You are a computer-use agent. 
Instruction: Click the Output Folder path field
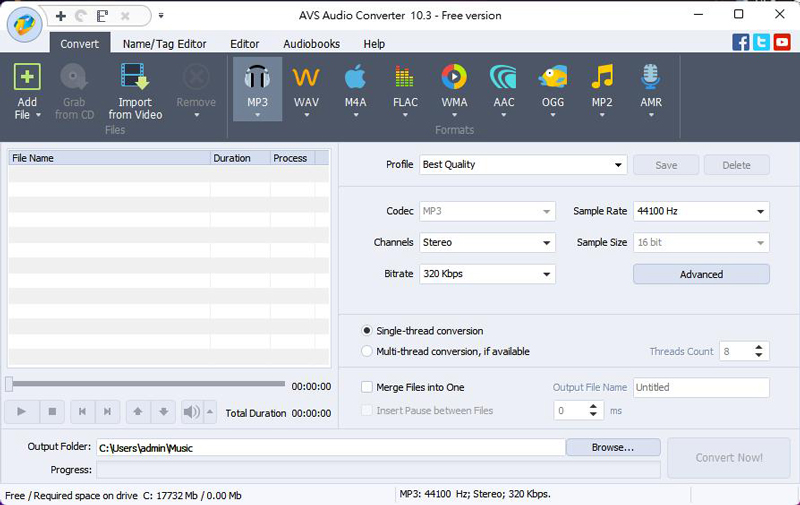(x=331, y=448)
